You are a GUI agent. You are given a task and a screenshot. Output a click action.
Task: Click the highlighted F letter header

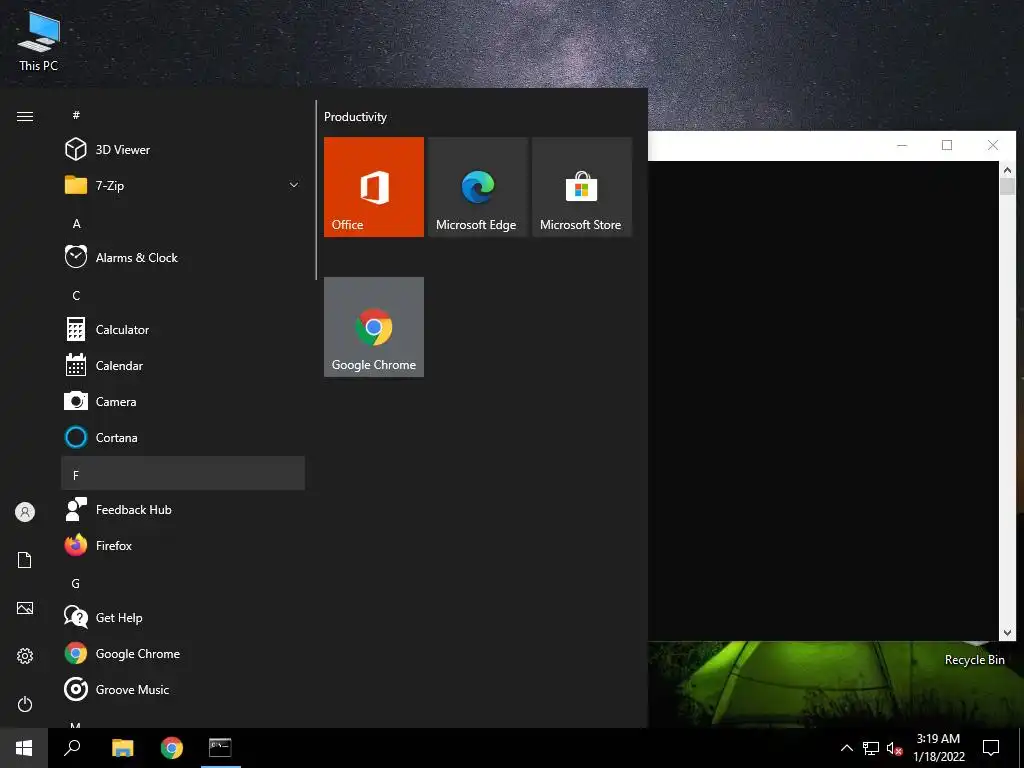click(x=183, y=473)
